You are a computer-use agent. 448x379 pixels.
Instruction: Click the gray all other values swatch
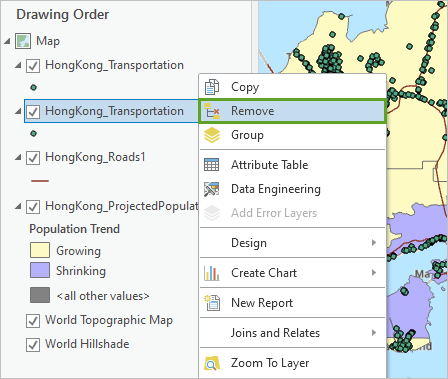click(40, 295)
